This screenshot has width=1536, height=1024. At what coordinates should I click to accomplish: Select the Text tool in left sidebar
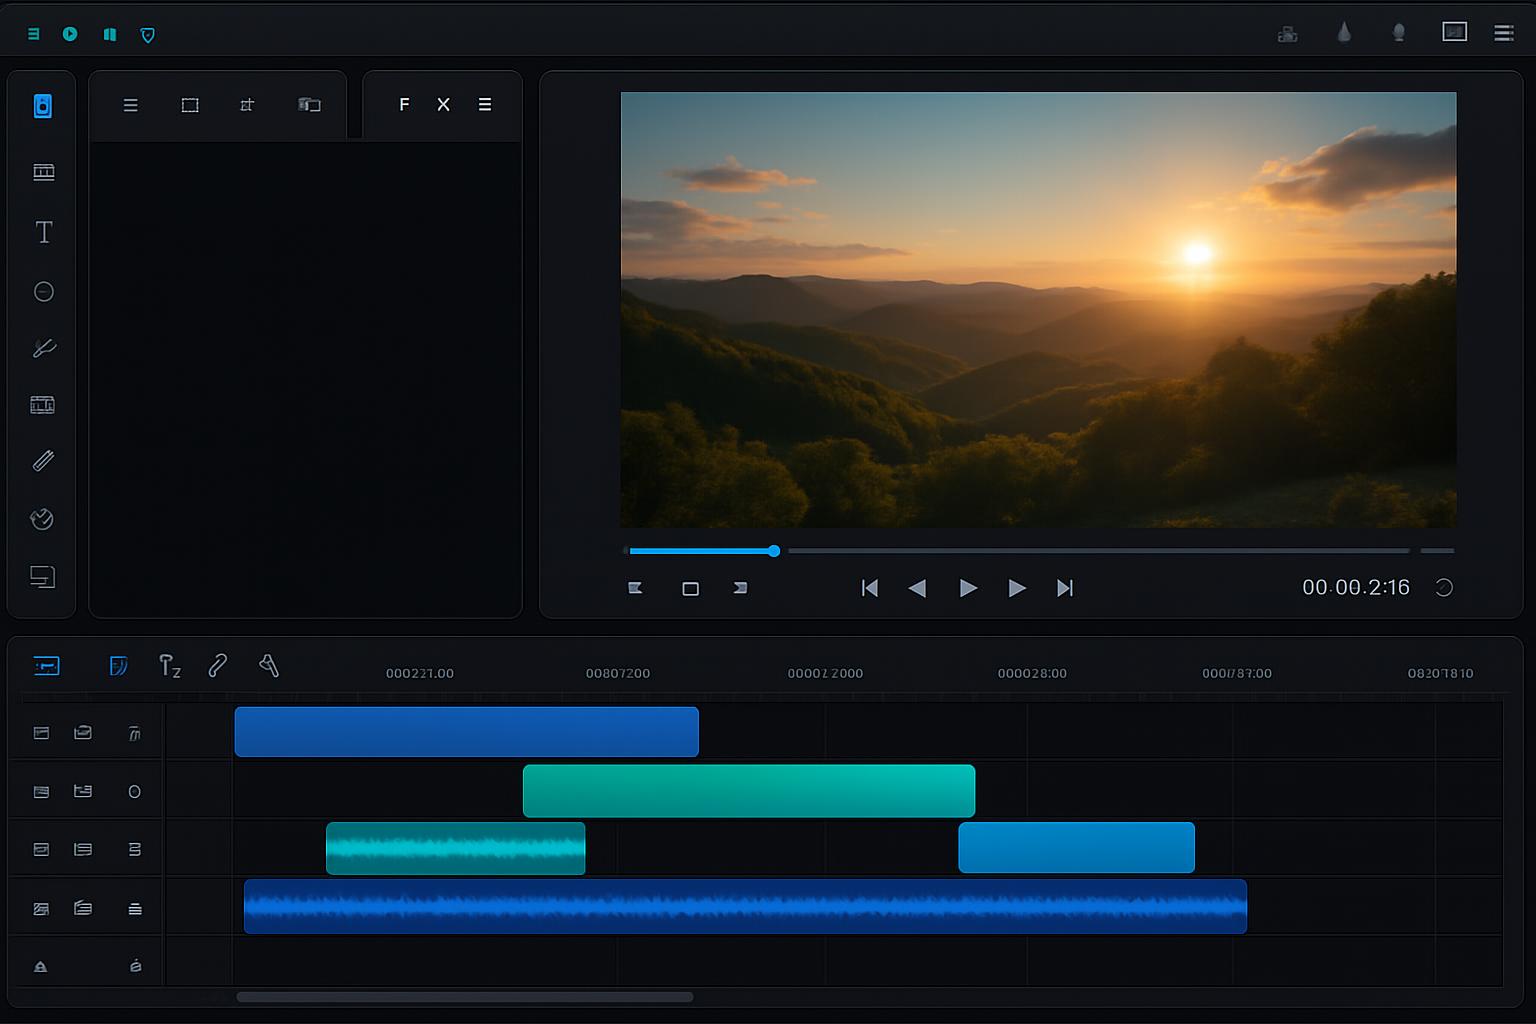click(44, 233)
